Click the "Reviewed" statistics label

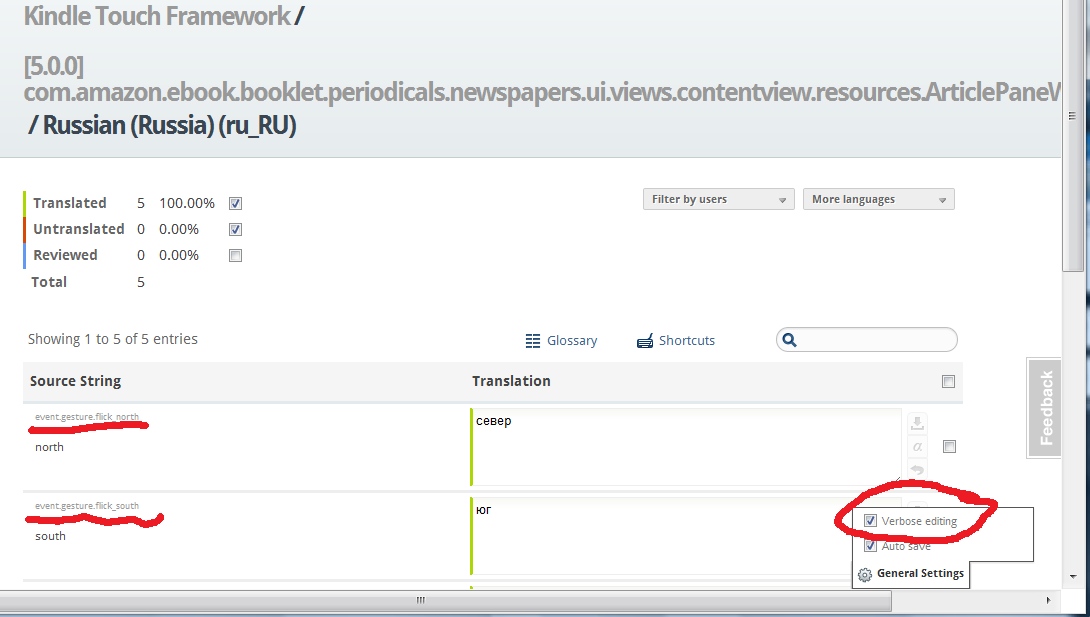pos(65,255)
